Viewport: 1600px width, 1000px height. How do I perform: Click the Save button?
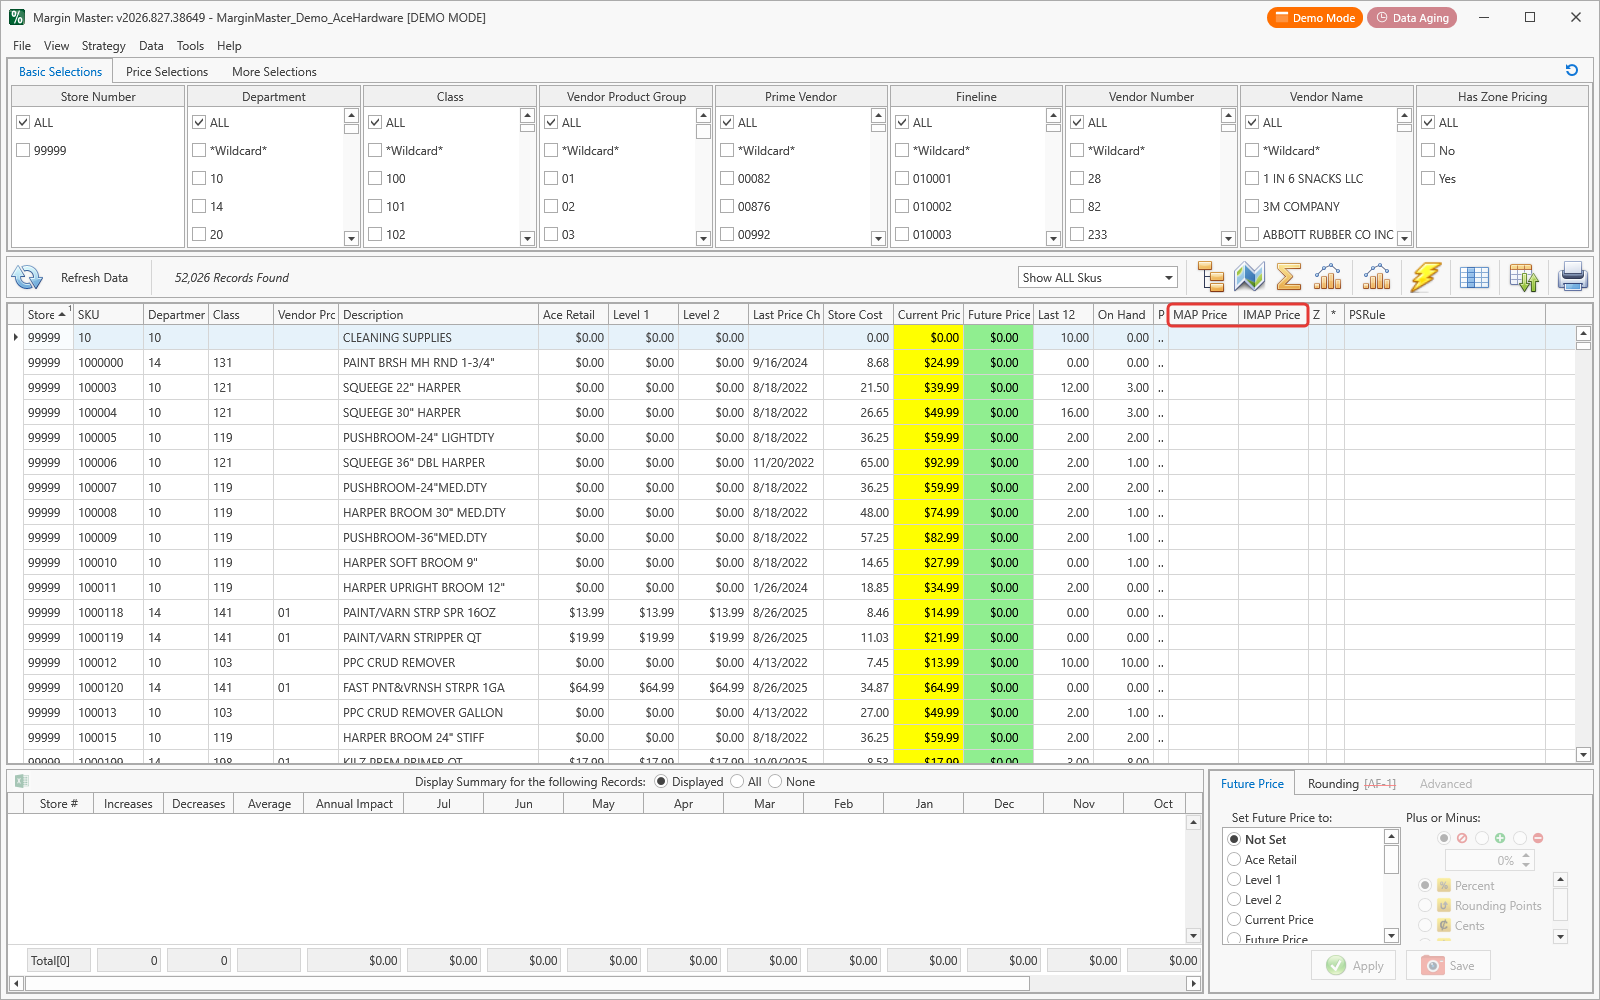point(1449,965)
